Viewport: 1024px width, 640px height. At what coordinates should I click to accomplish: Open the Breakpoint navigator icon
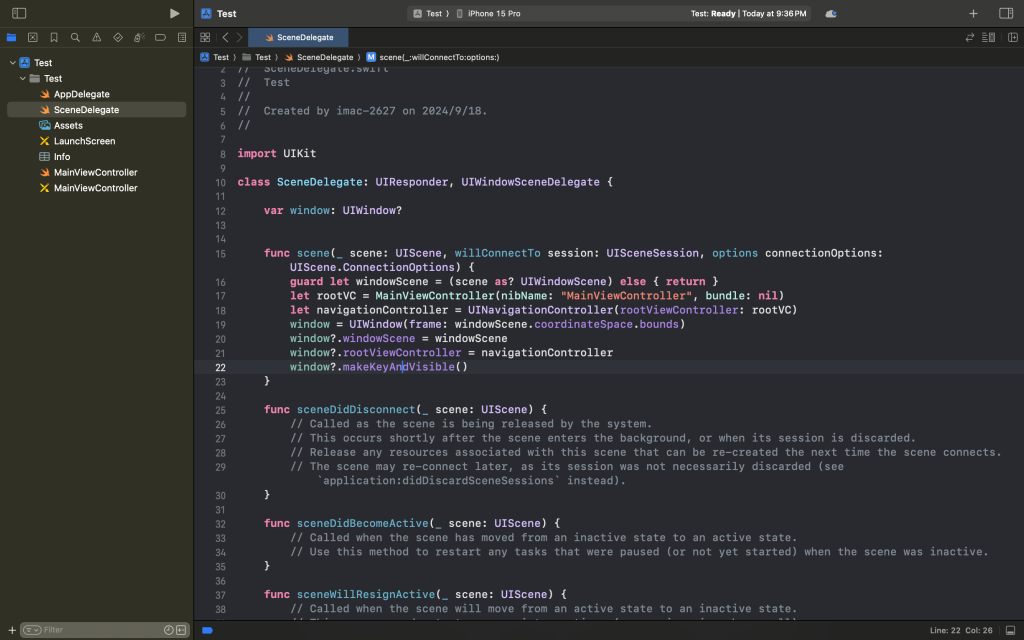pyautogui.click(x=160, y=37)
